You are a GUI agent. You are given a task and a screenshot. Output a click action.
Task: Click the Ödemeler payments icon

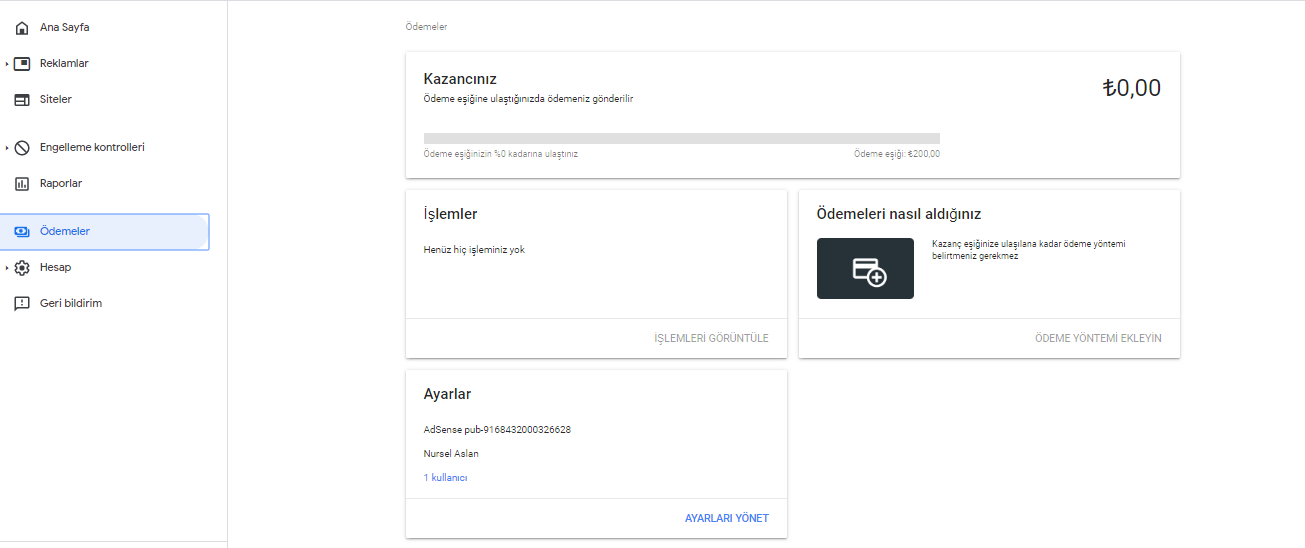pyautogui.click(x=22, y=232)
